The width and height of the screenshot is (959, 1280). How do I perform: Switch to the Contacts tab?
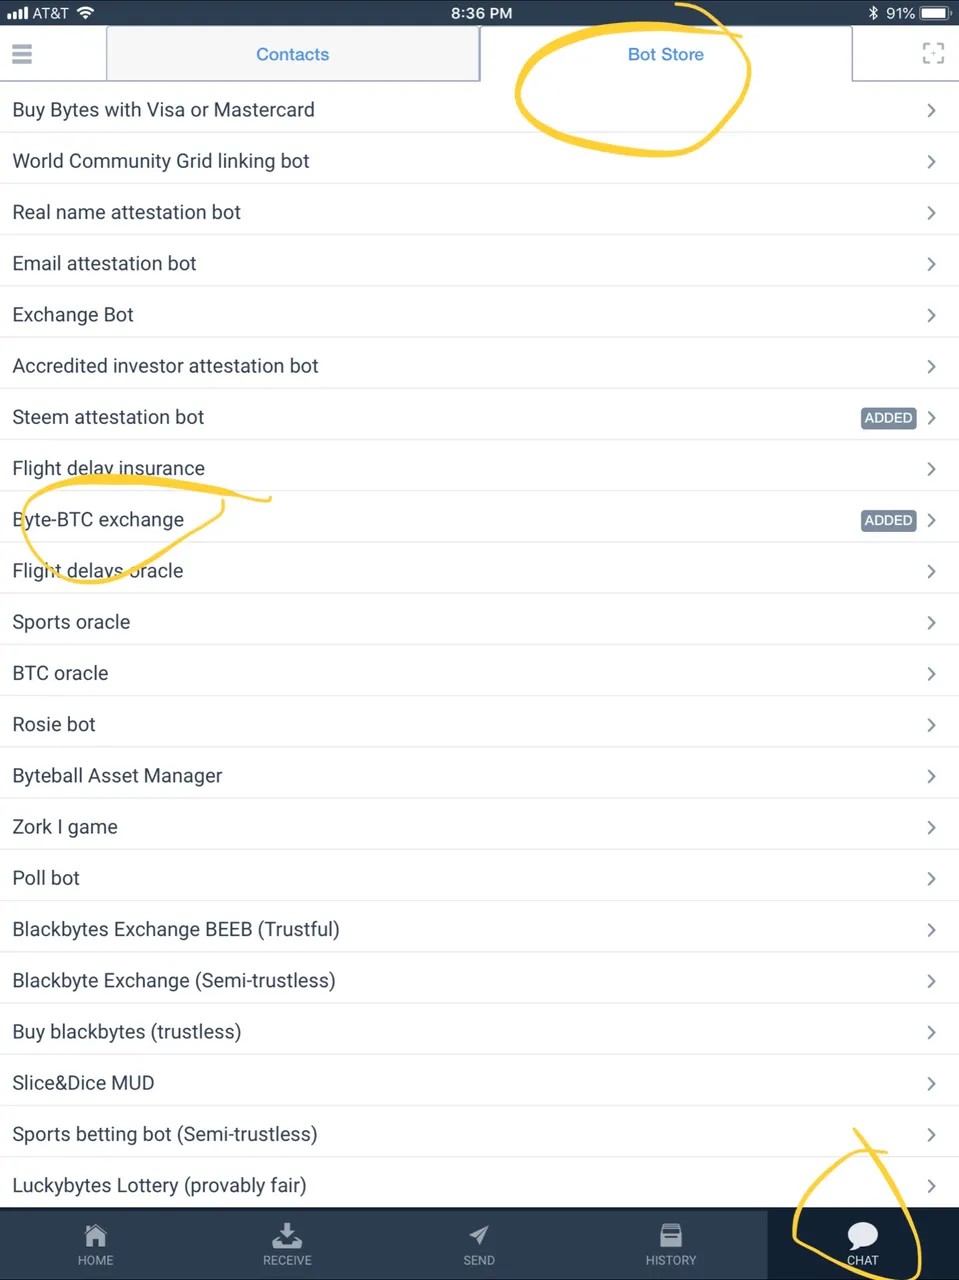tap(293, 54)
